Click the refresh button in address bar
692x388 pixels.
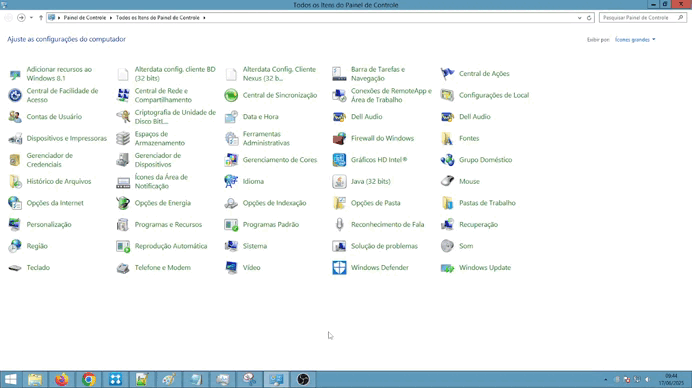pyautogui.click(x=589, y=18)
